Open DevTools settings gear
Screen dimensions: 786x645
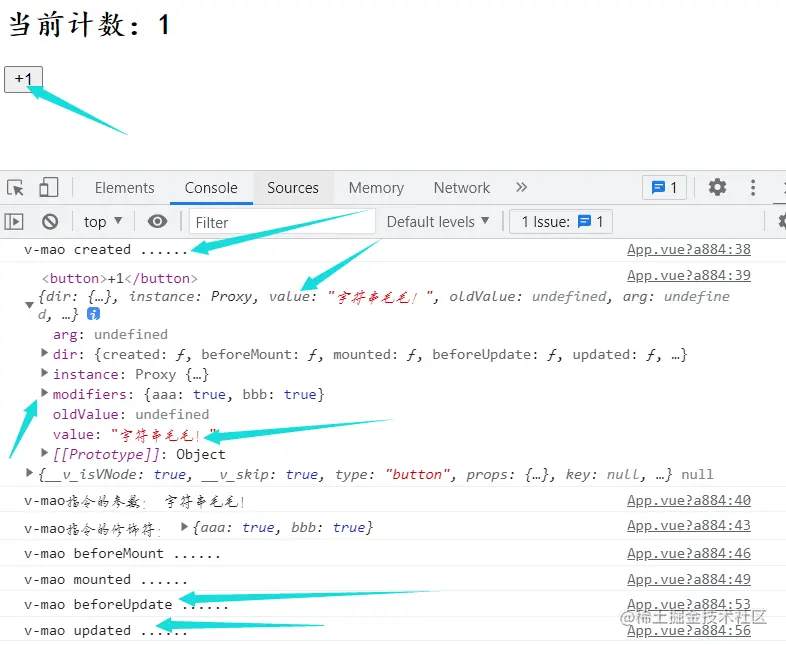pos(717,187)
